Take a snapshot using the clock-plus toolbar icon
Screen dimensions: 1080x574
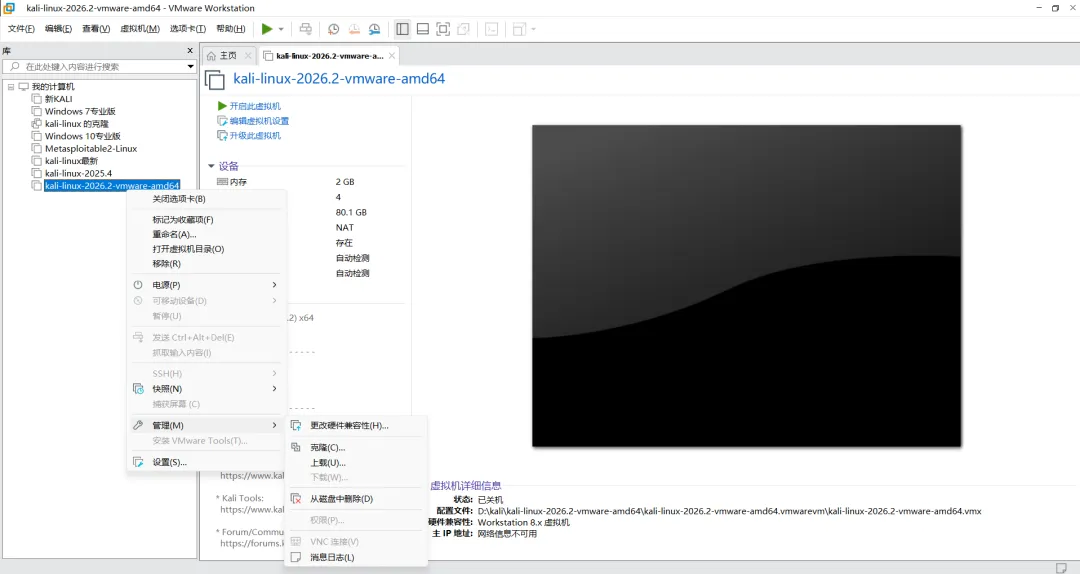333,29
